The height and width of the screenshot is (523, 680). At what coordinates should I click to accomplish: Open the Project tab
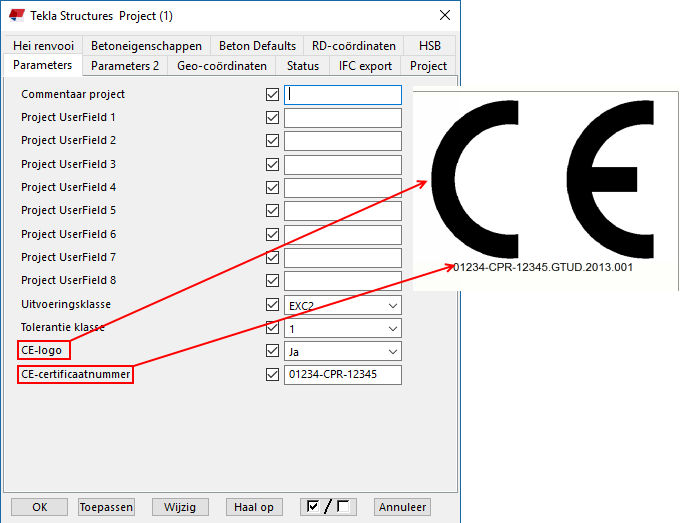428,66
